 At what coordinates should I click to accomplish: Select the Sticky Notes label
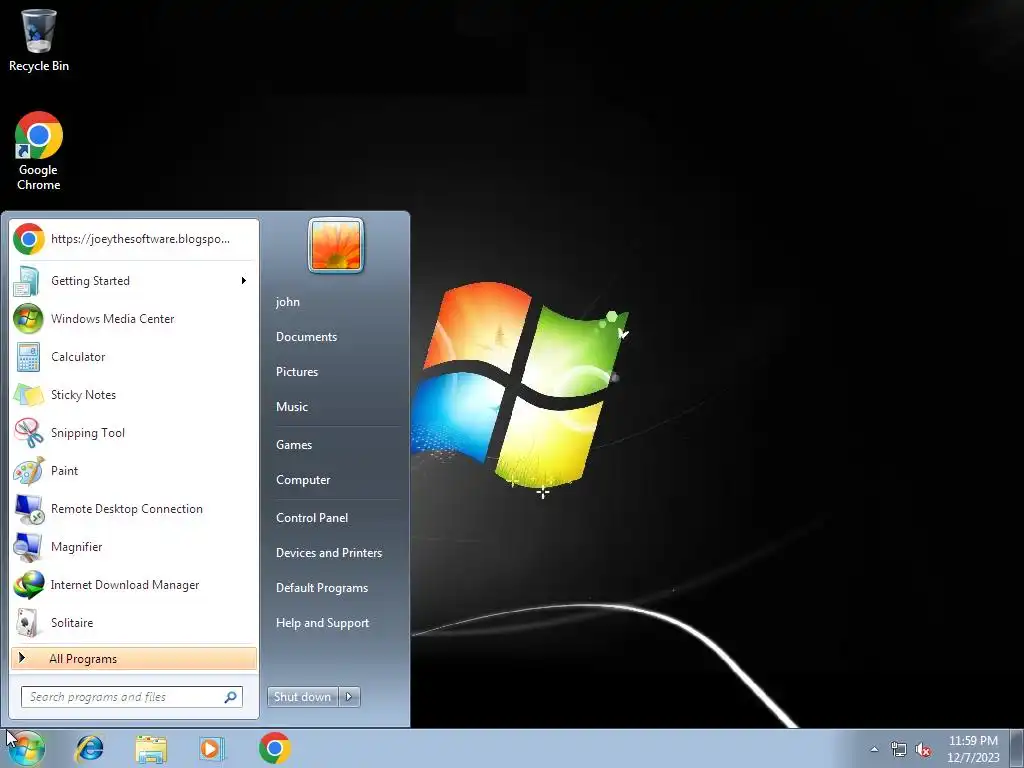pyautogui.click(x=84, y=395)
